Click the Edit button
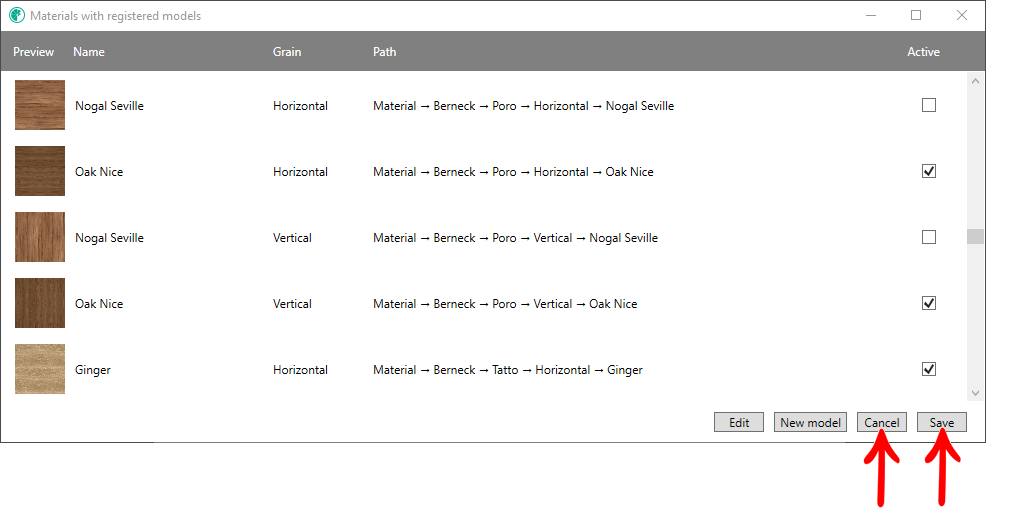This screenshot has height=530, width=1024. click(739, 422)
